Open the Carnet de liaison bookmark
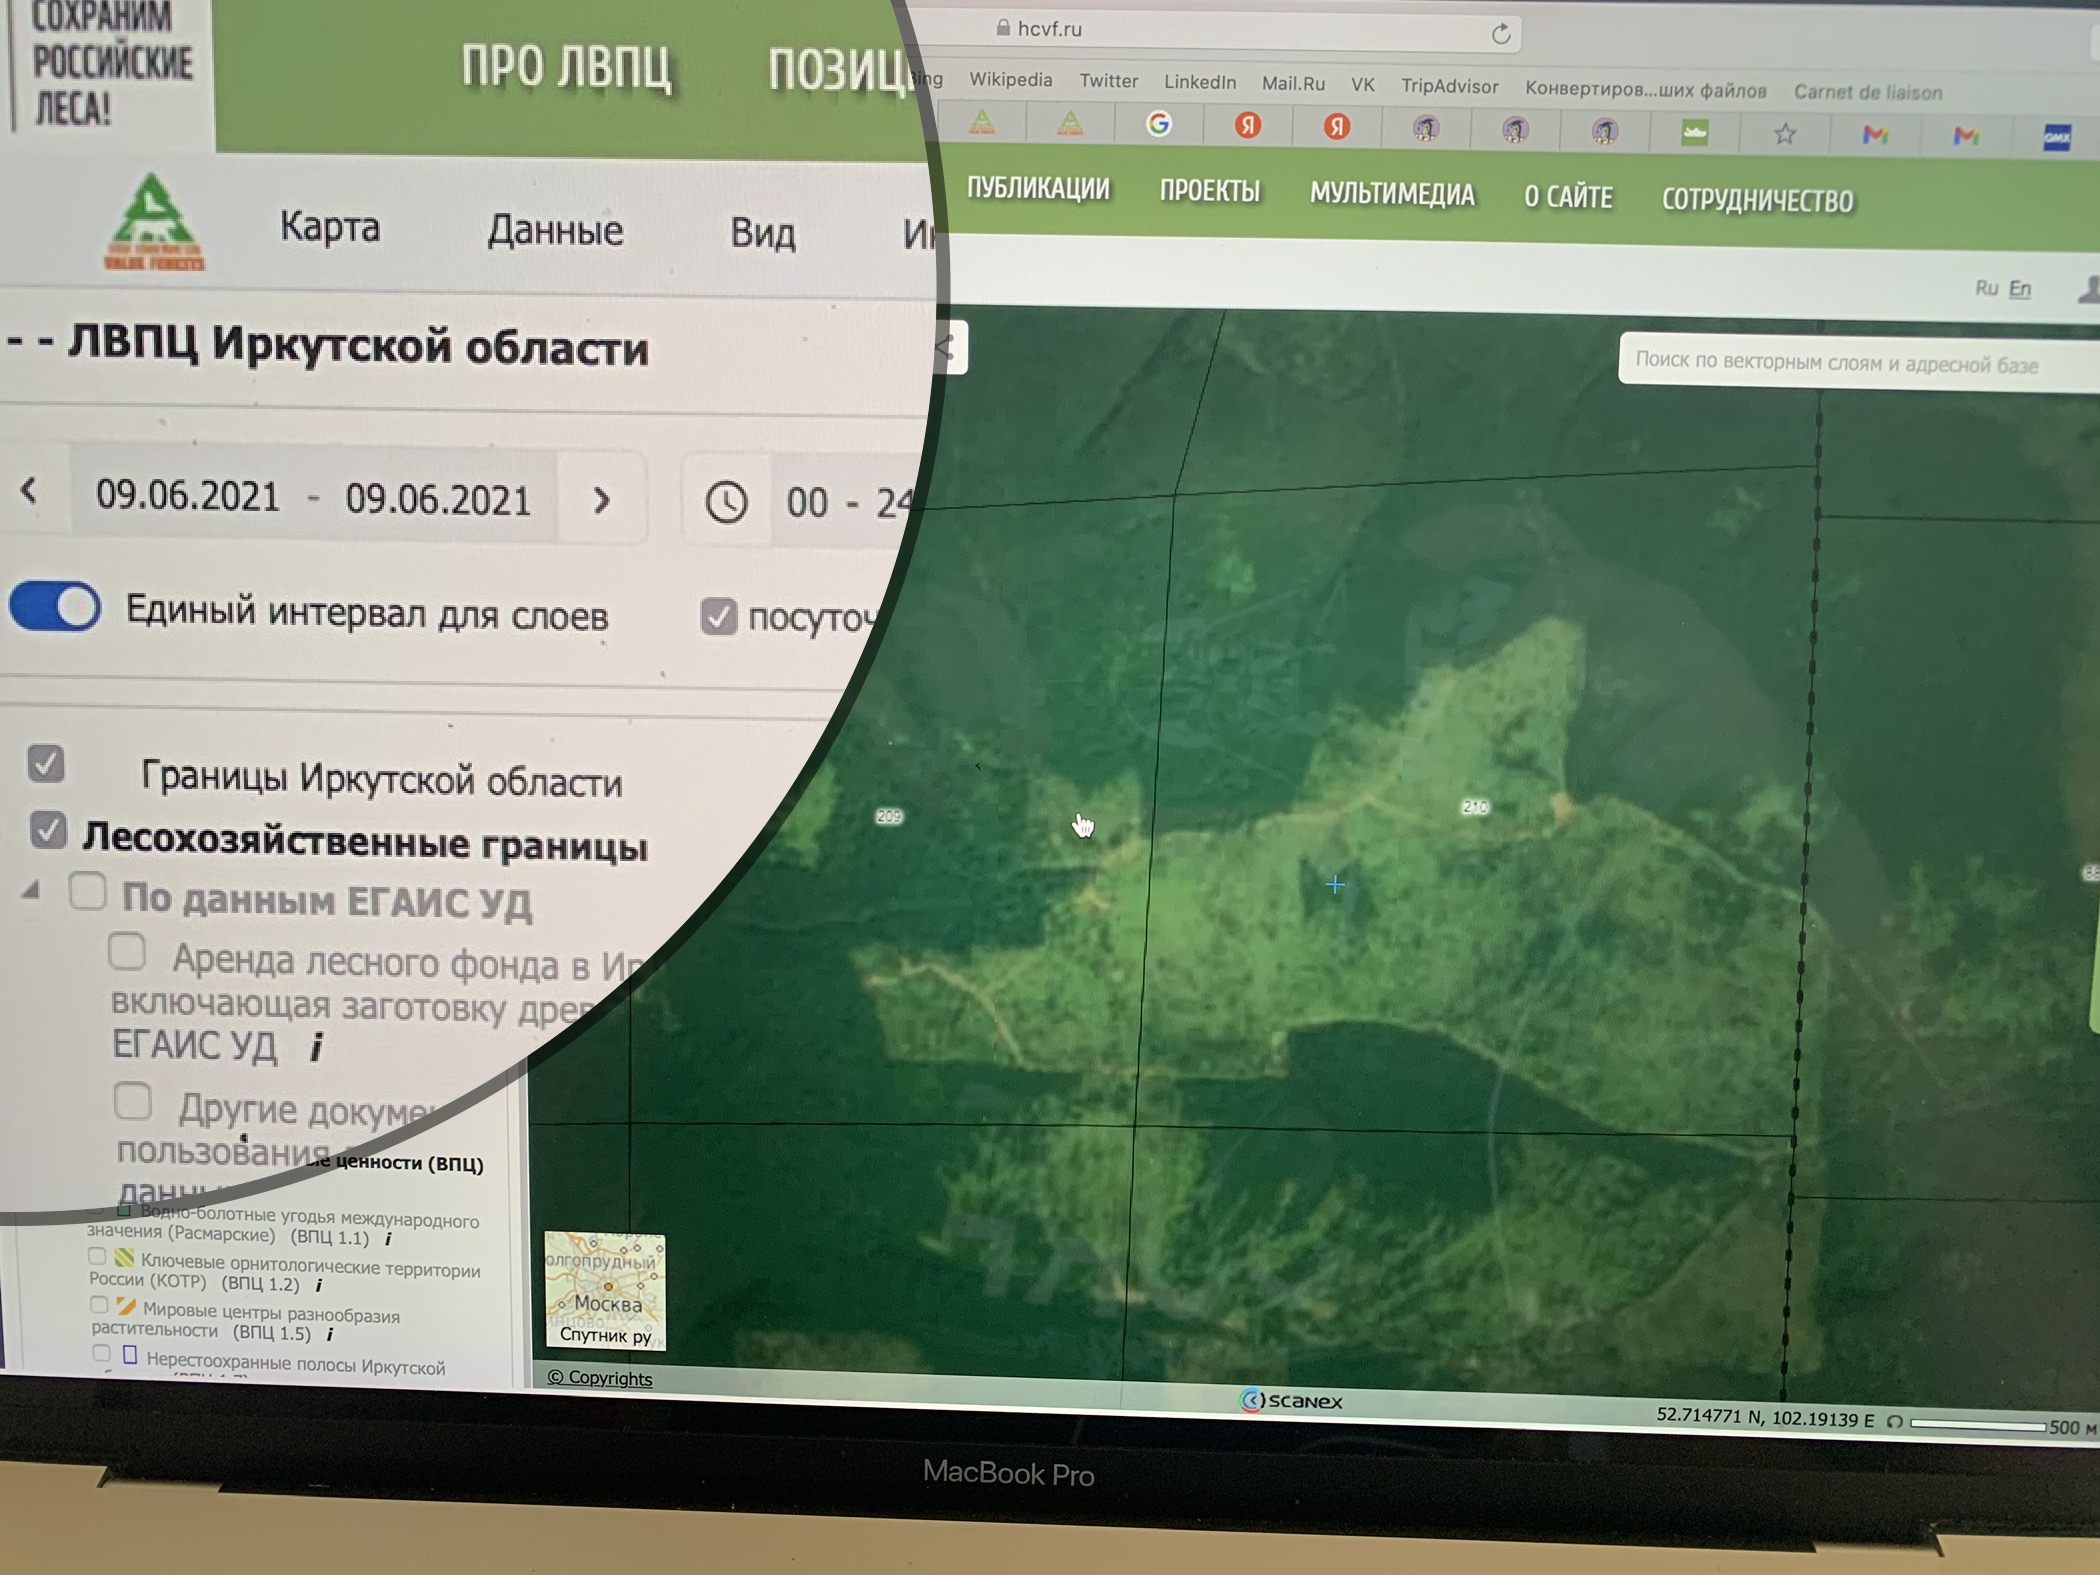Image resolution: width=2100 pixels, height=1575 pixels. pyautogui.click(x=1868, y=92)
